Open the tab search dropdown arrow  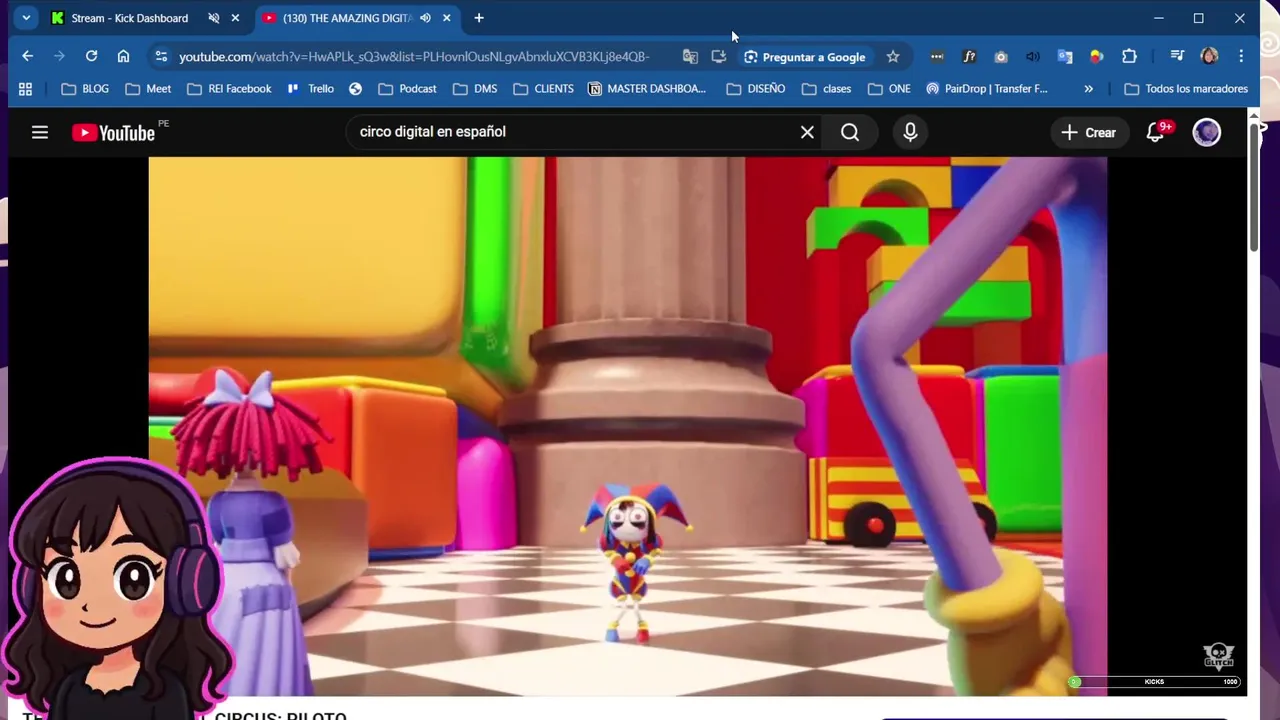pos(26,18)
